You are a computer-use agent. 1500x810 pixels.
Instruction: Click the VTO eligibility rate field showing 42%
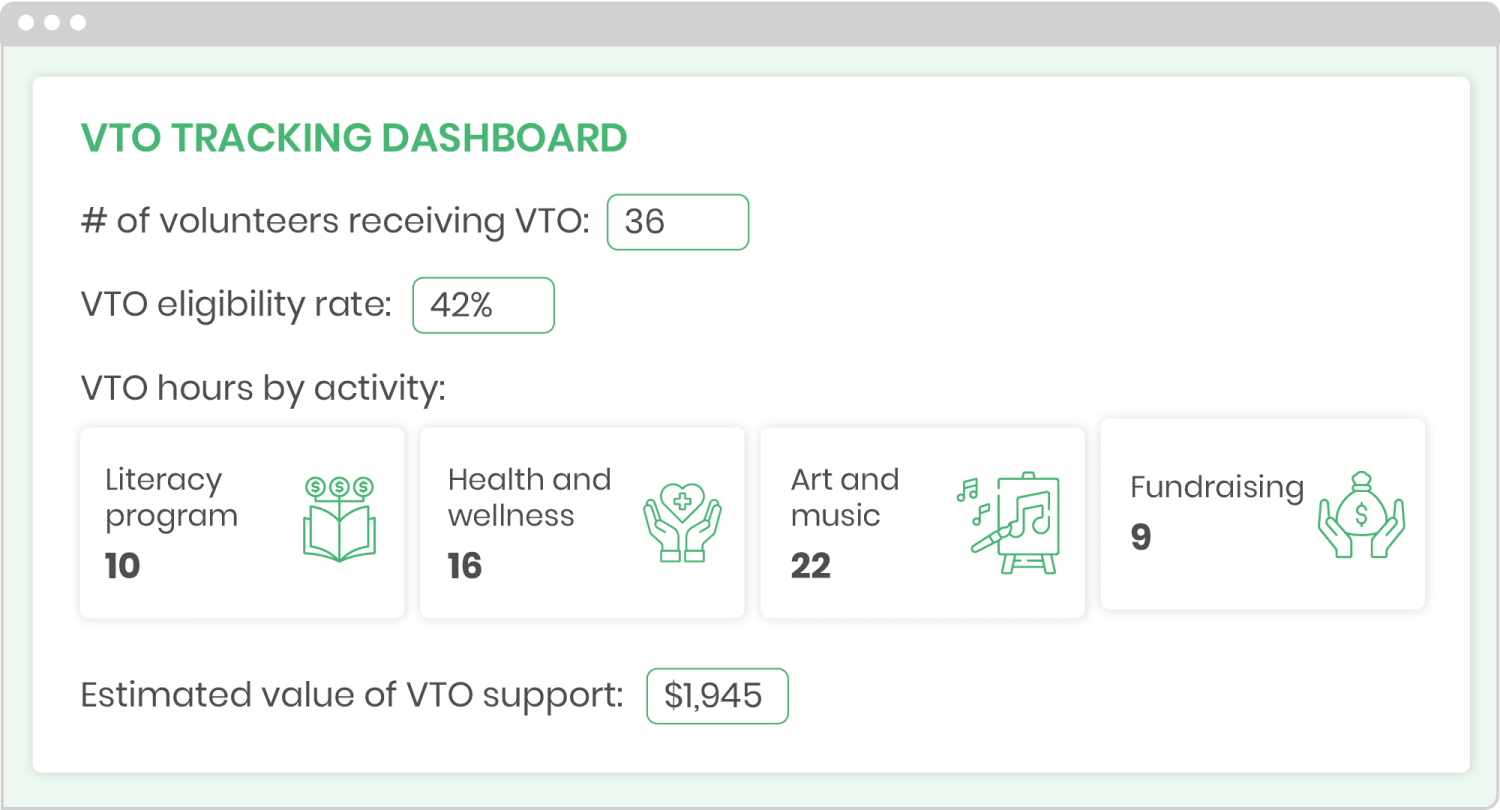(x=483, y=305)
